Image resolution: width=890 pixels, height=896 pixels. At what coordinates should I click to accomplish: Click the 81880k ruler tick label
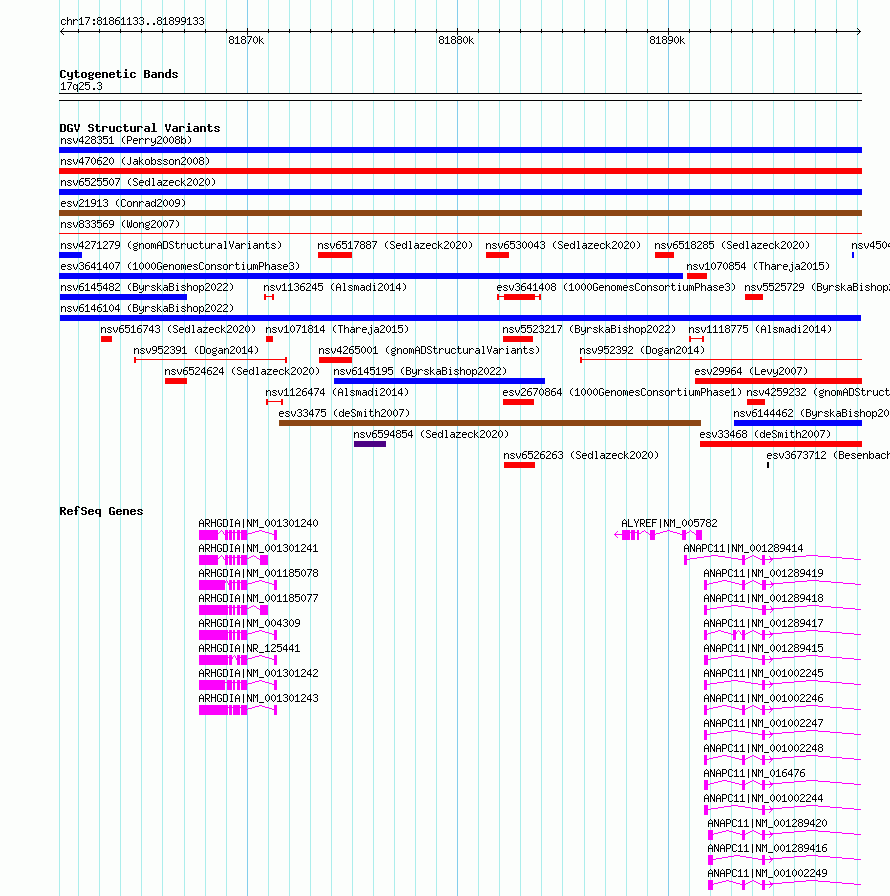[456, 41]
